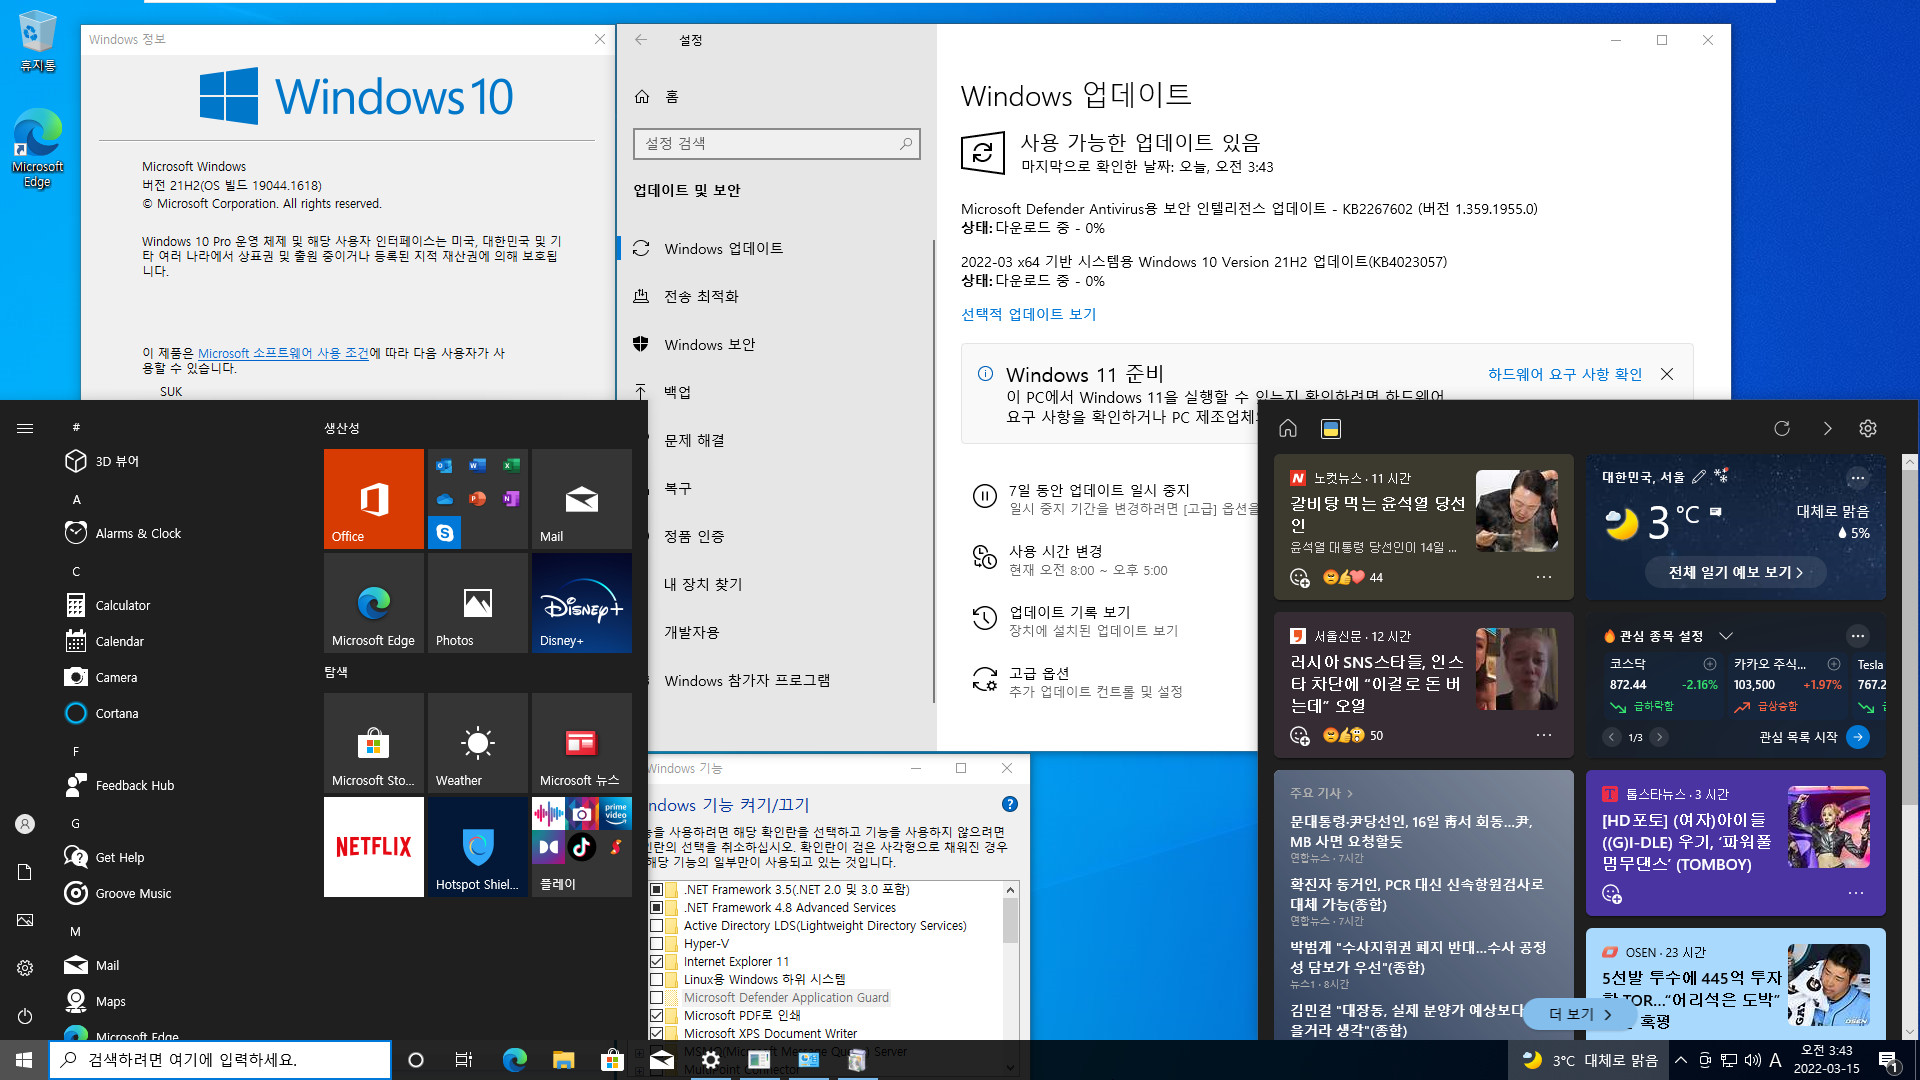This screenshot has width=1920, height=1080.
Task: Open the Weather tile
Action: pyautogui.click(x=477, y=742)
